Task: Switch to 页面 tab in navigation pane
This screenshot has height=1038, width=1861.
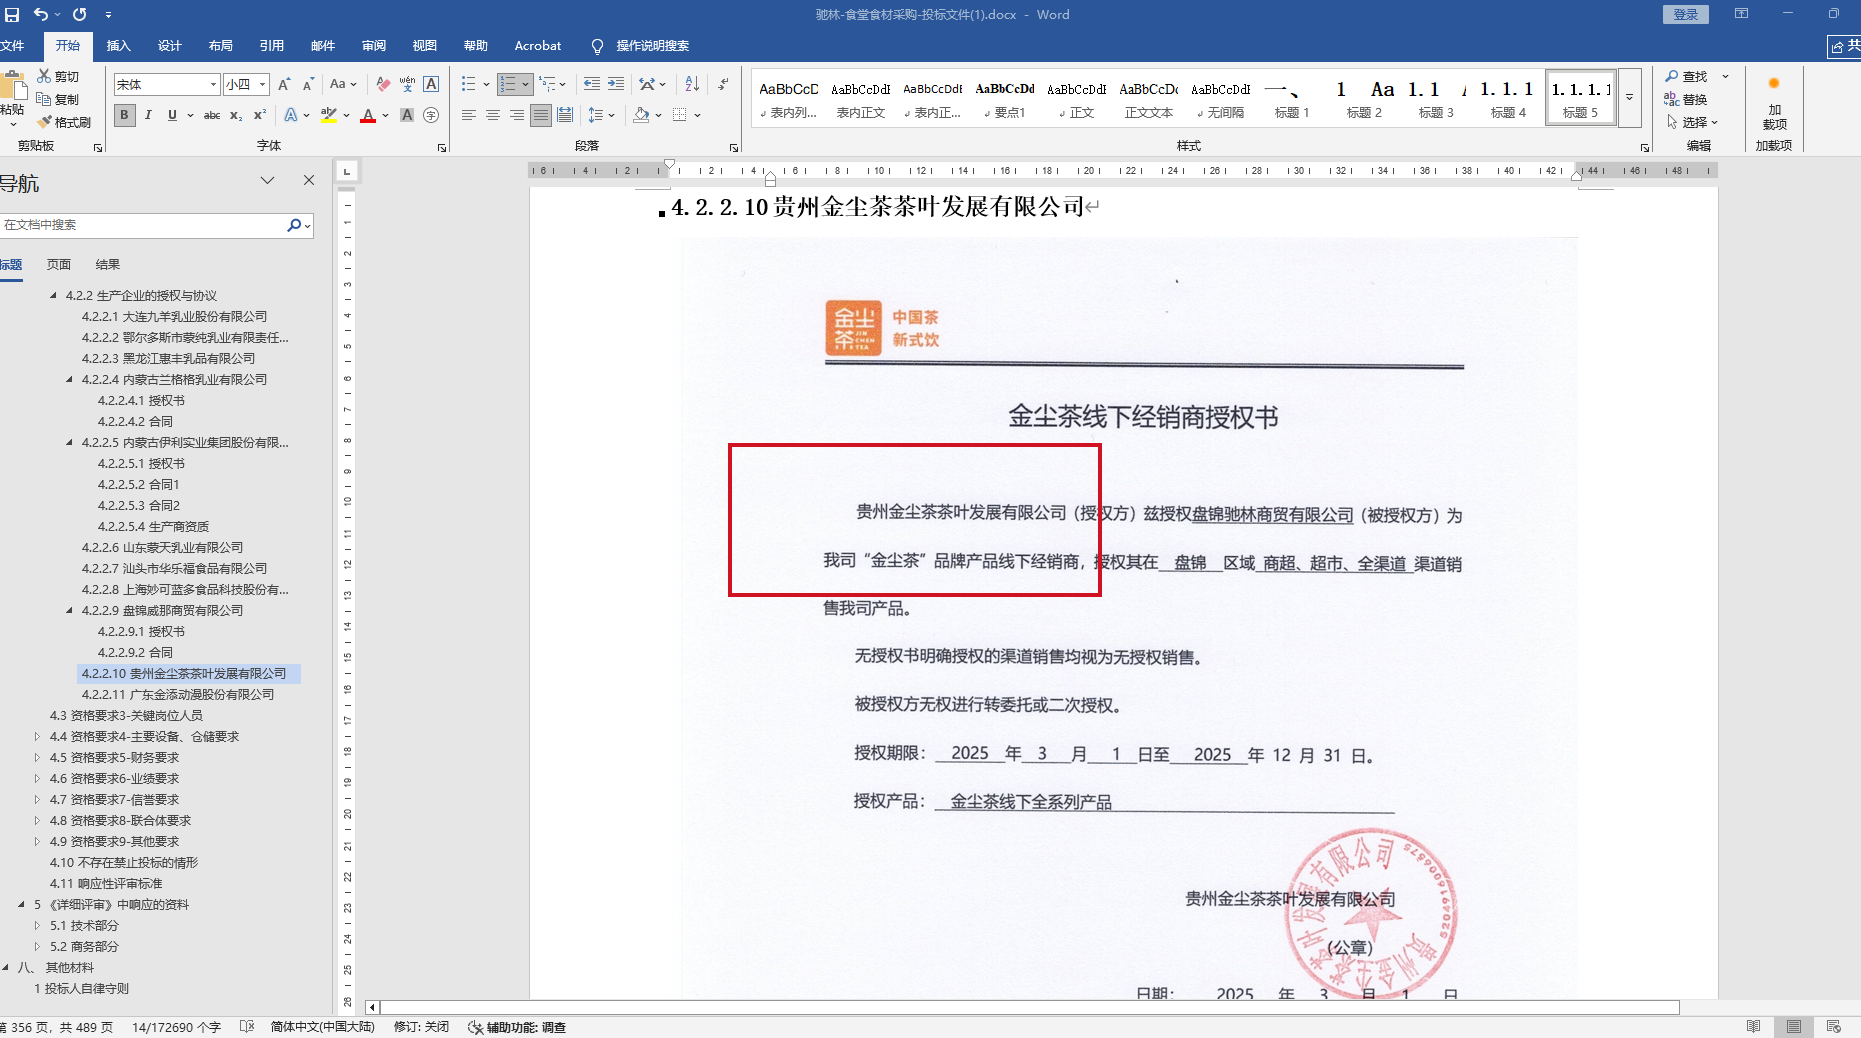Action: tap(59, 265)
